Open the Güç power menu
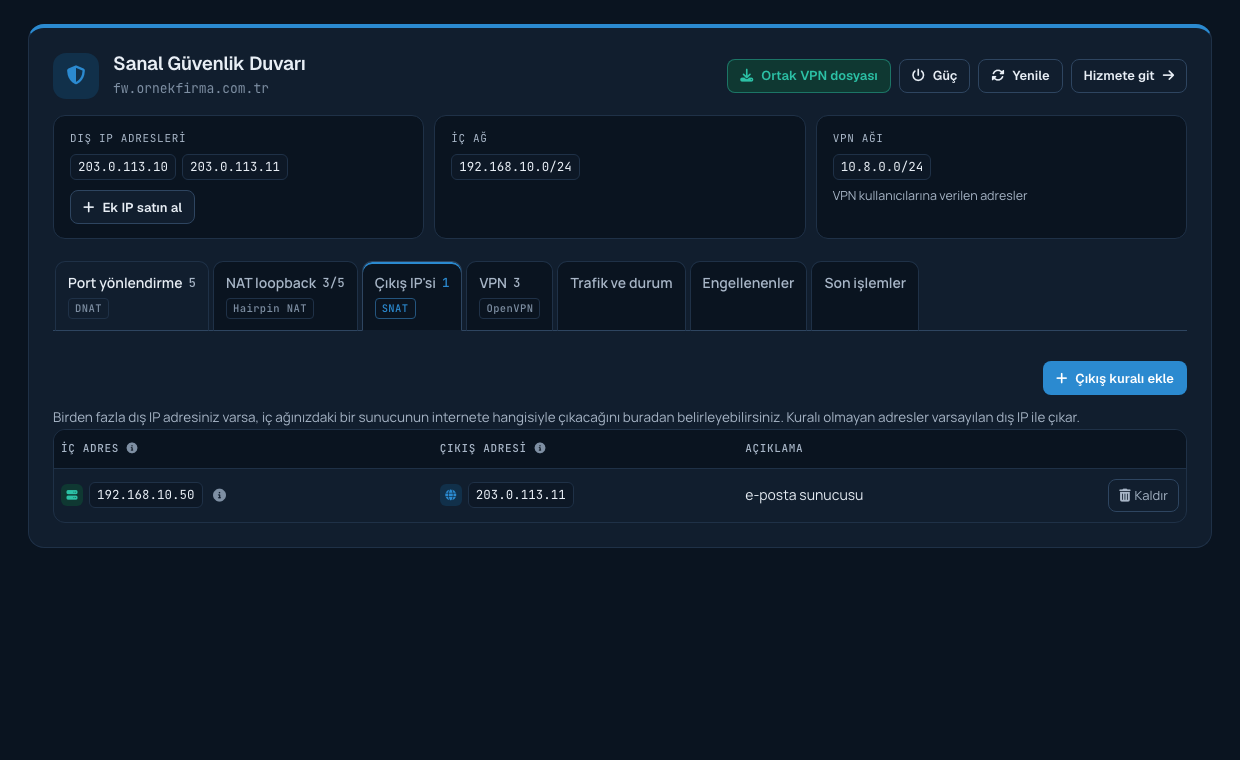Screen dimensions: 1240x760 pyautogui.click(x=934, y=76)
